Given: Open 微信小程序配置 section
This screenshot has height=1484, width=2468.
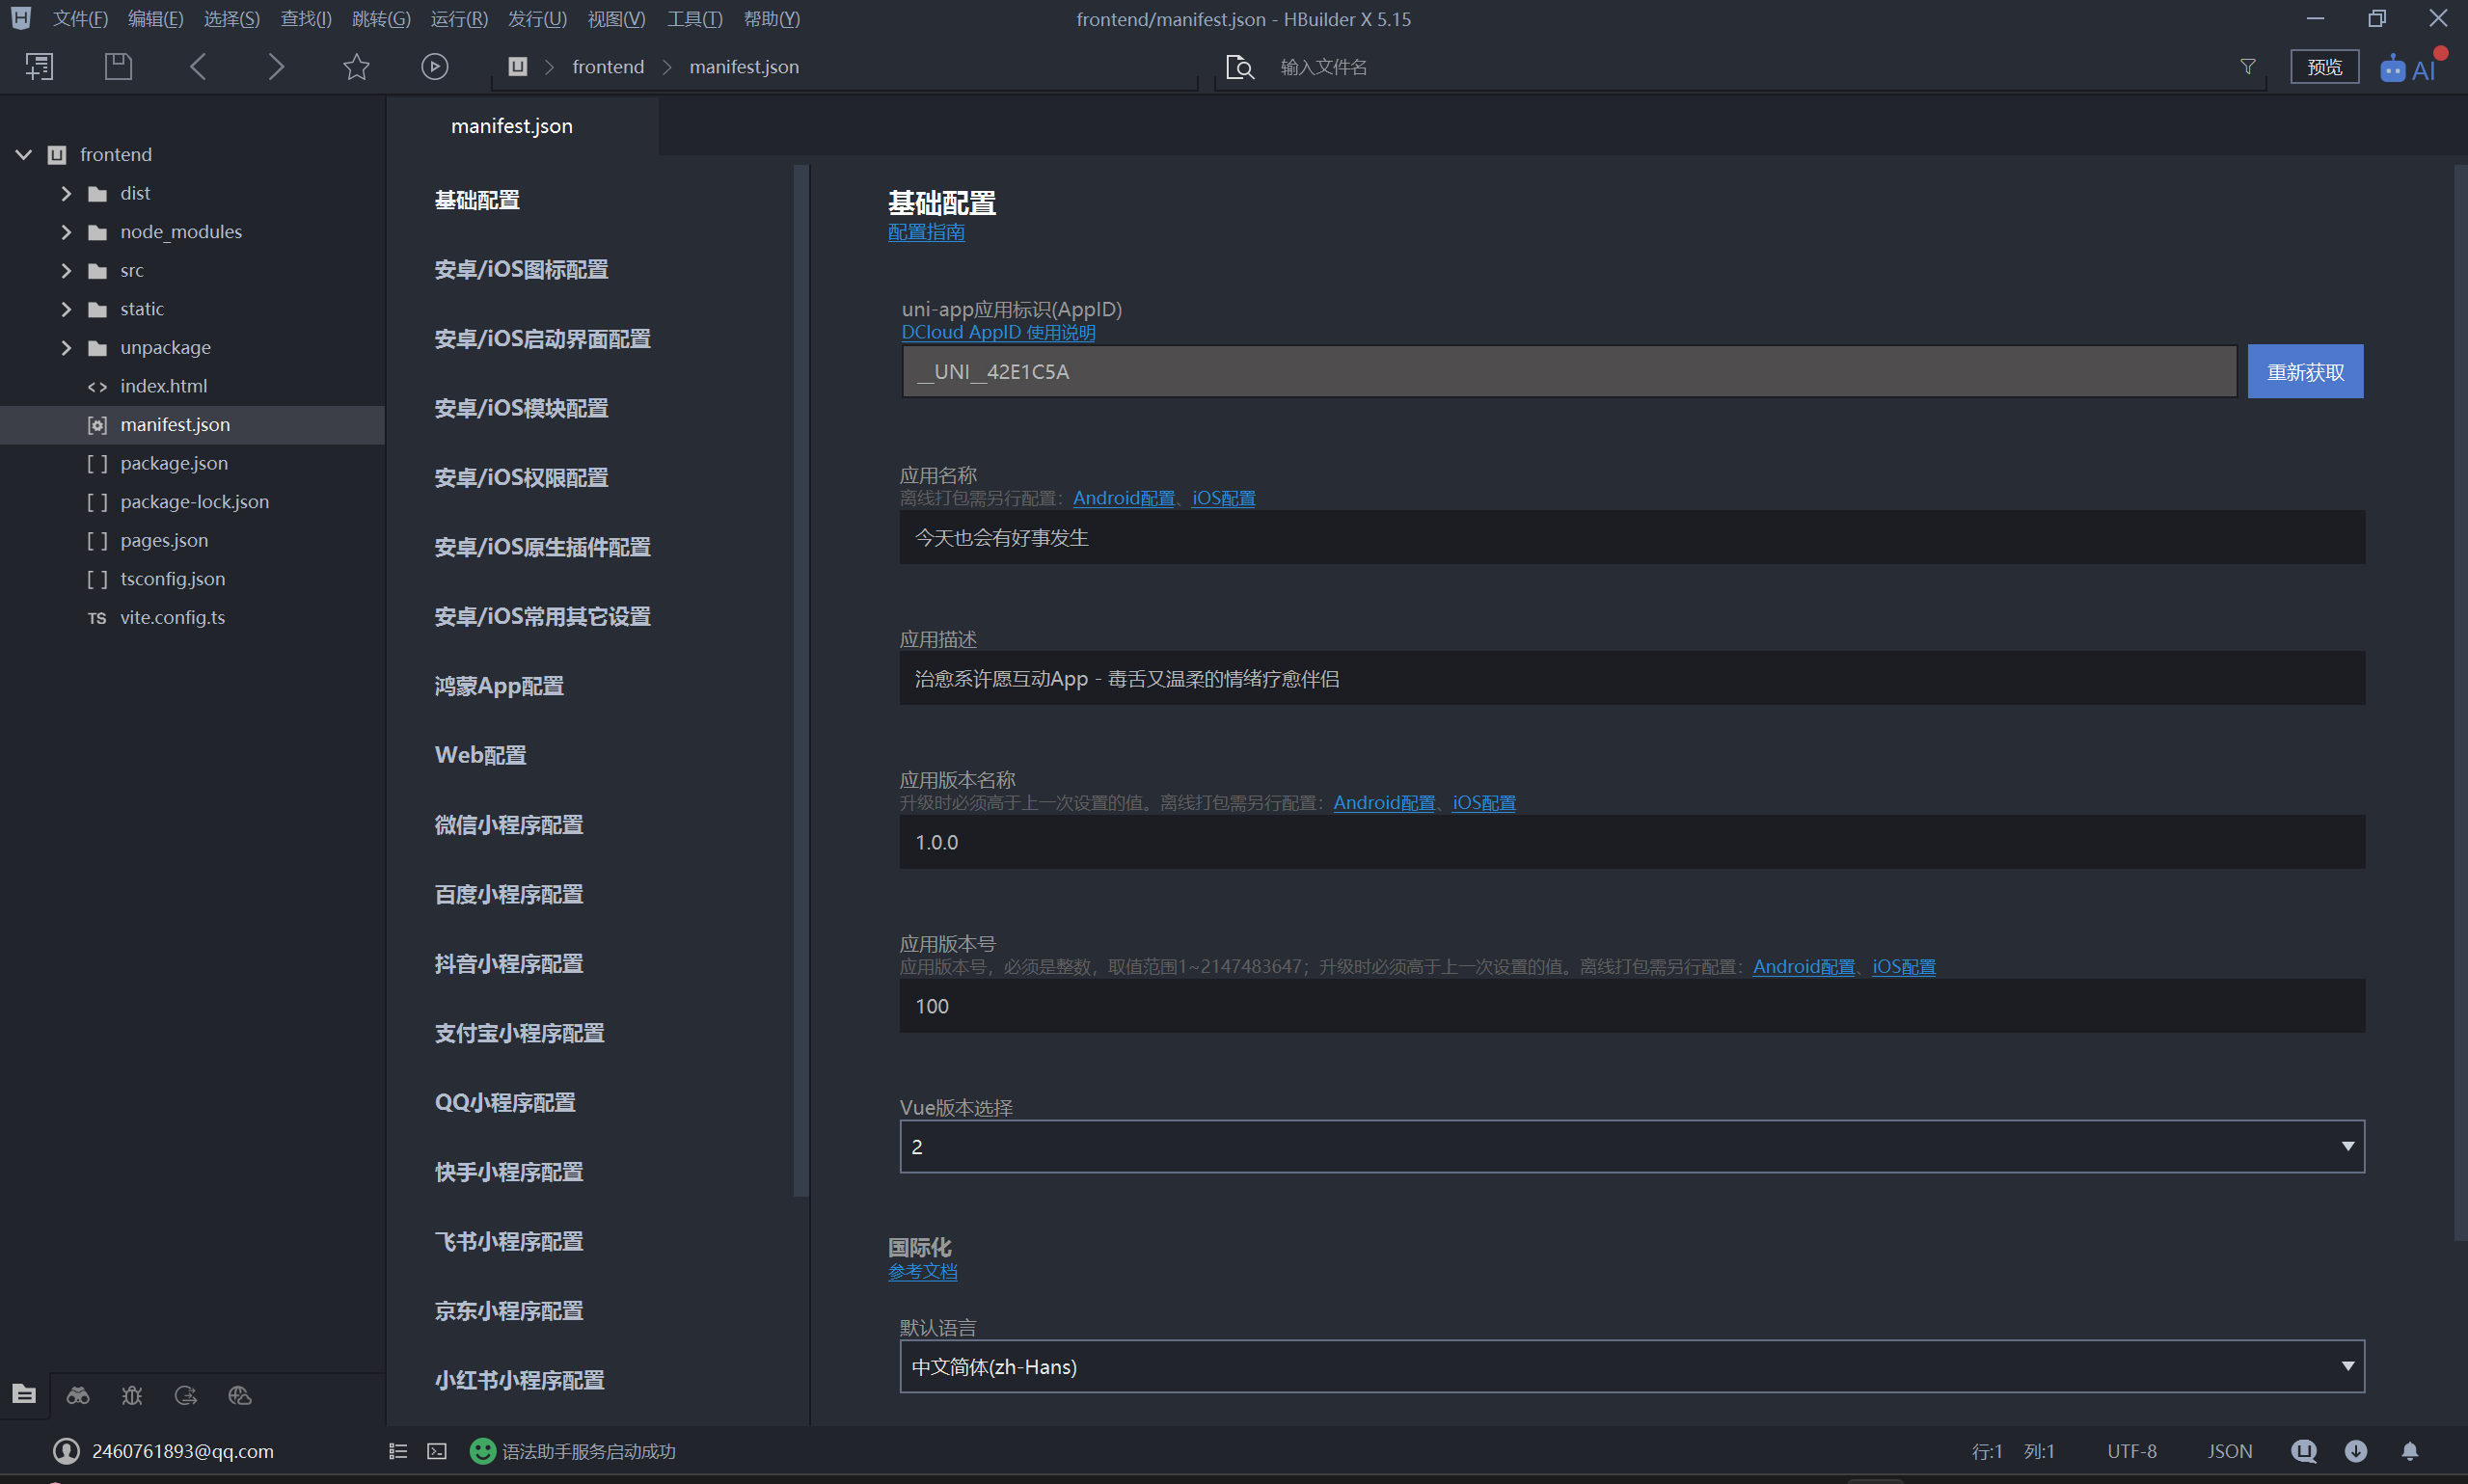Looking at the screenshot, I should tap(509, 825).
